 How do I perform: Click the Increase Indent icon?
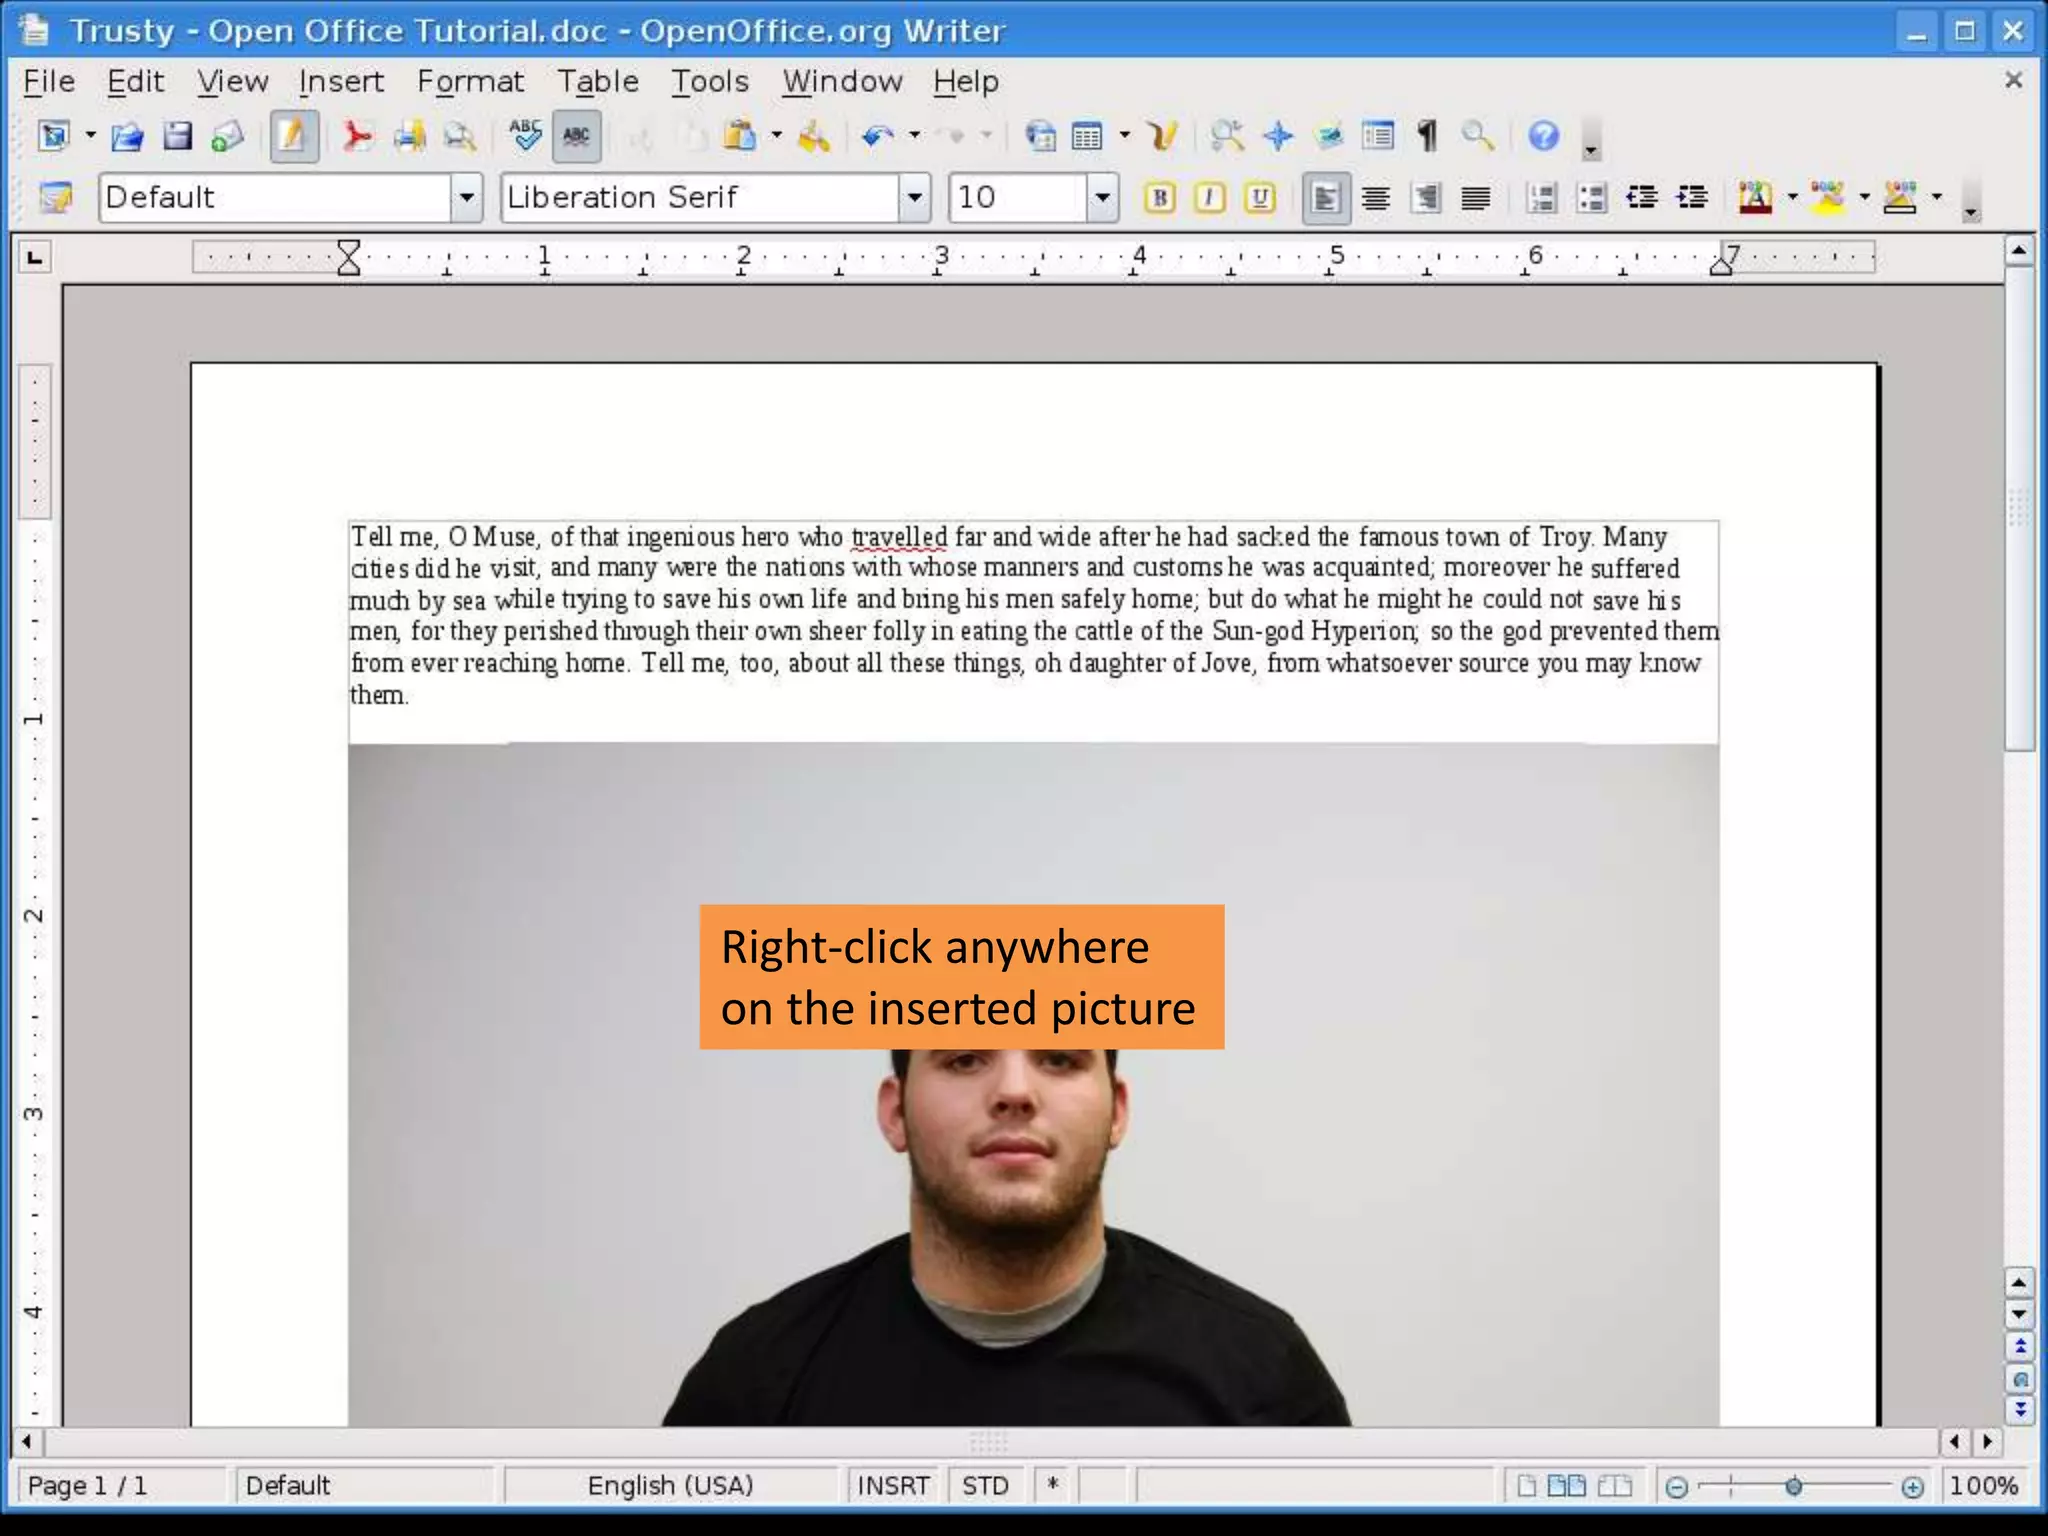click(1692, 198)
